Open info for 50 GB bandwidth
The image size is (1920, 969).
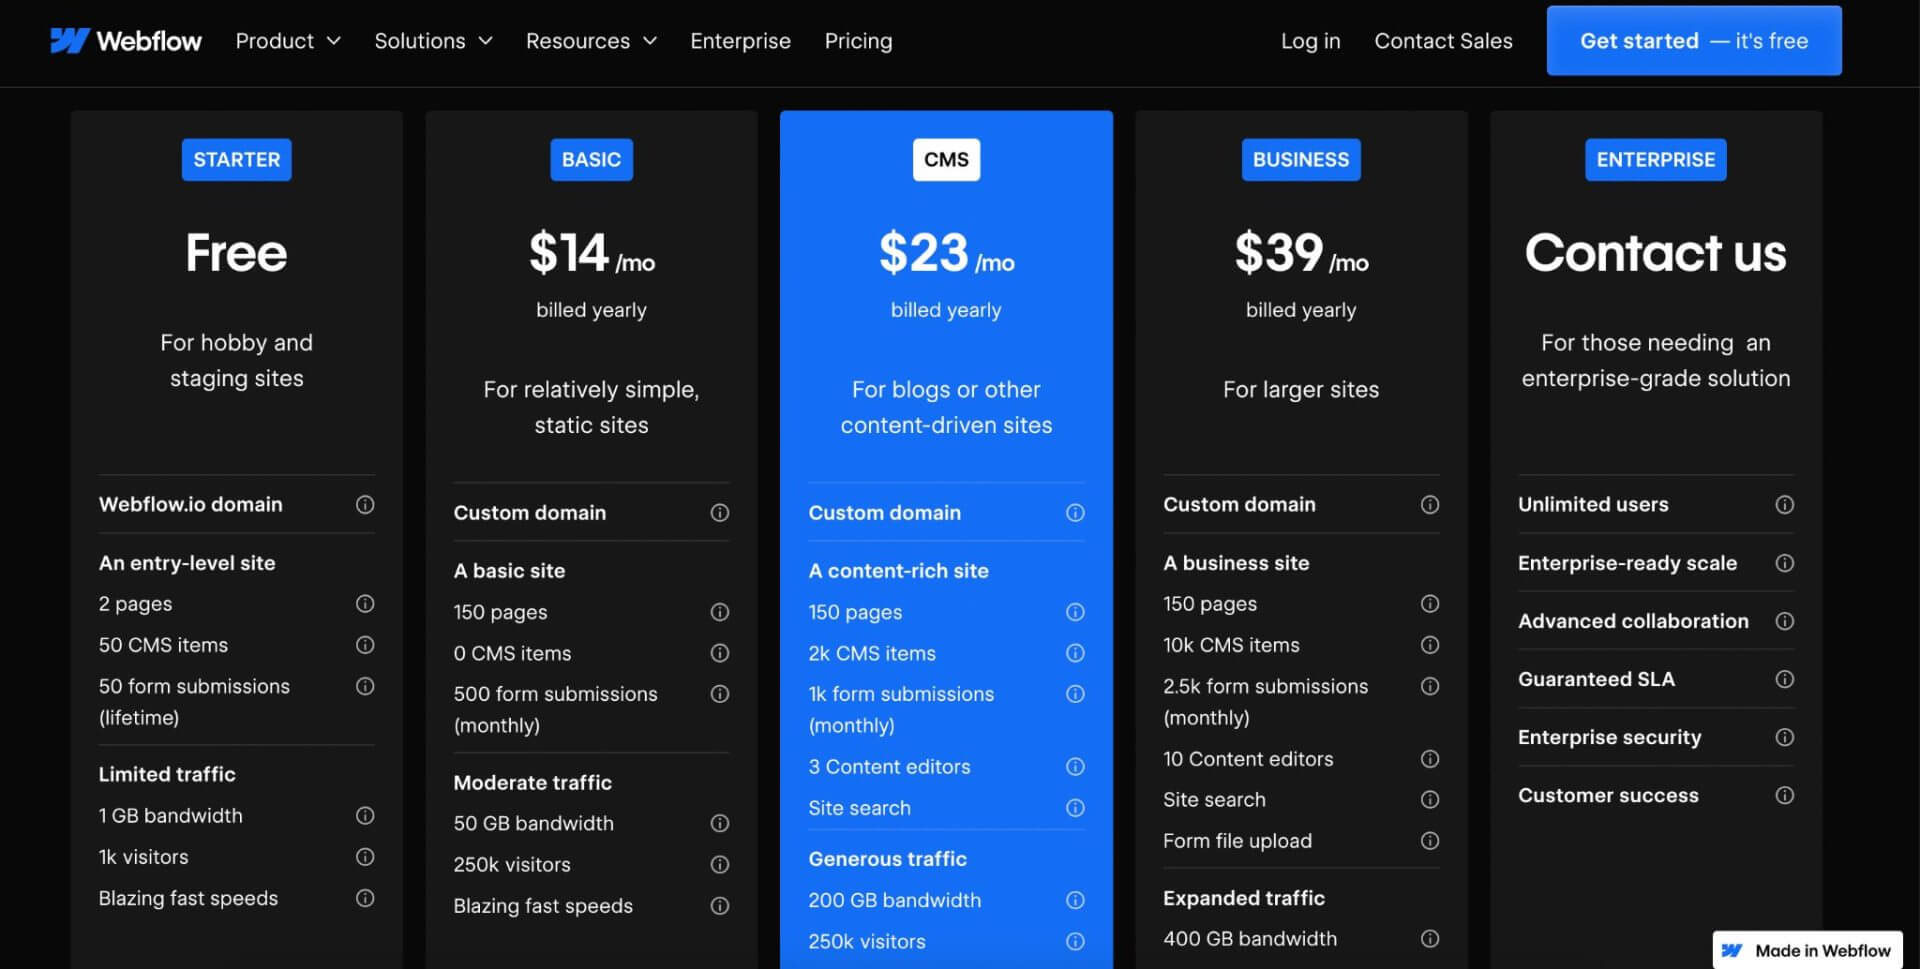tap(720, 824)
